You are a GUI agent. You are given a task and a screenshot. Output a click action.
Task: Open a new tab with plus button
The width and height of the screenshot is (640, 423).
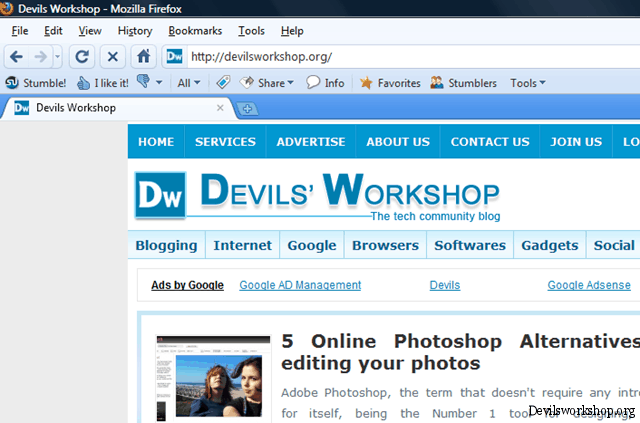247,109
